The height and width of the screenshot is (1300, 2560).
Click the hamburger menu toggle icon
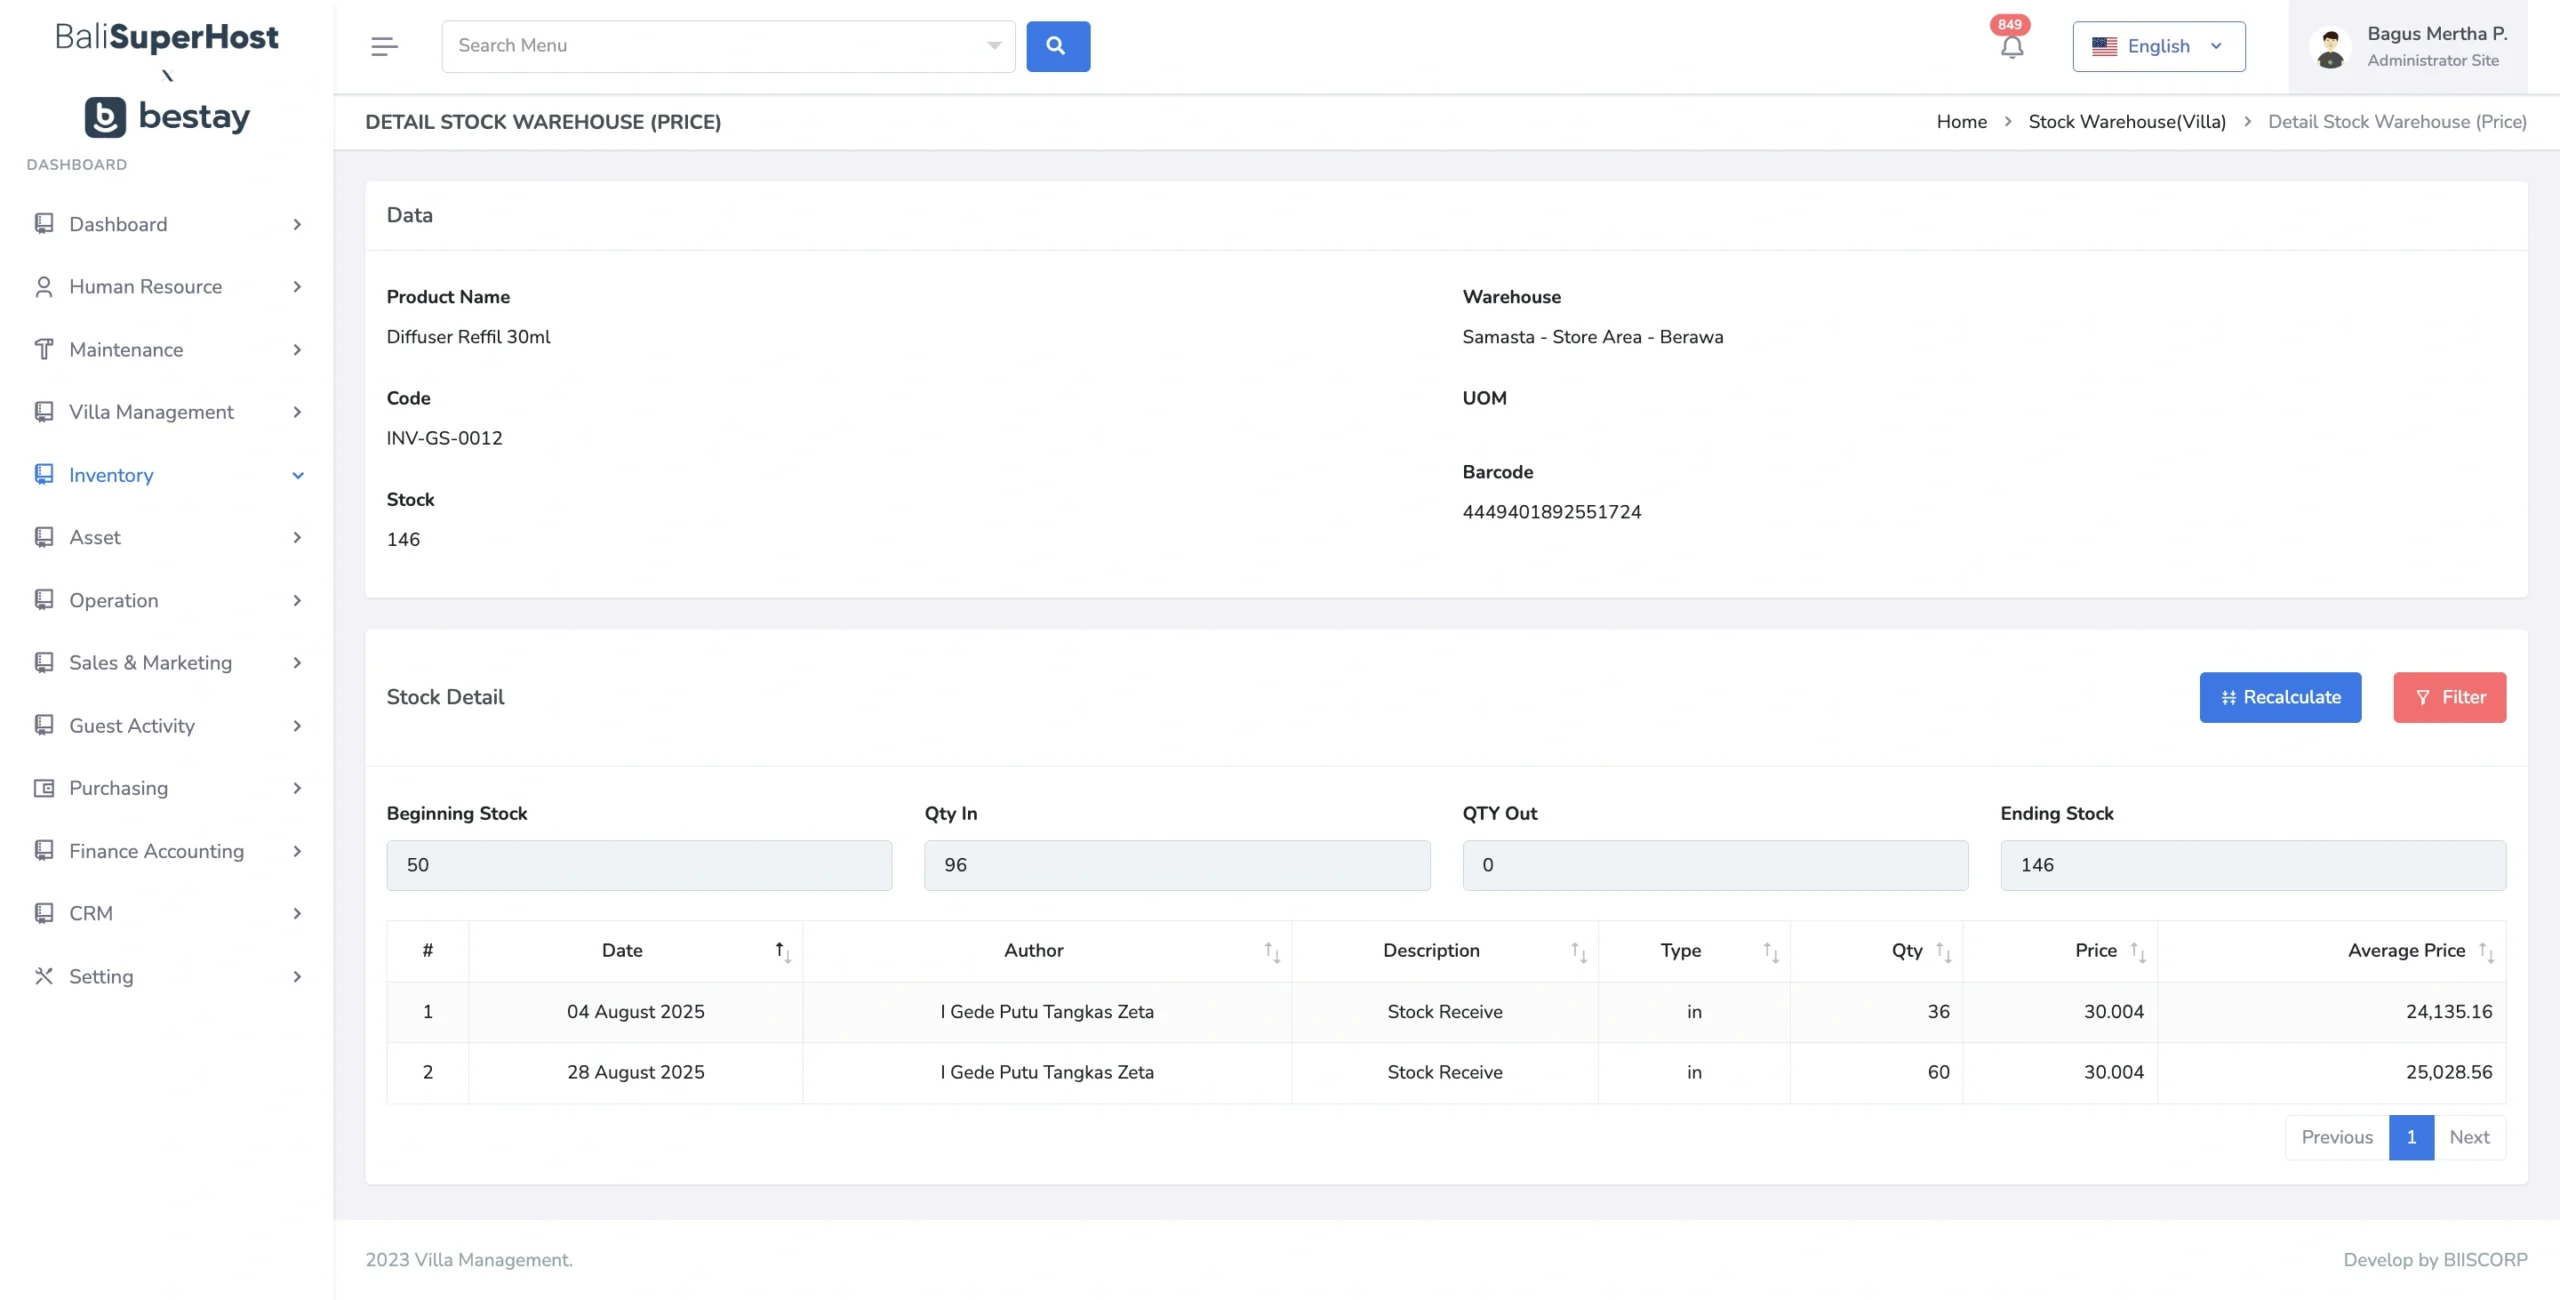point(384,46)
